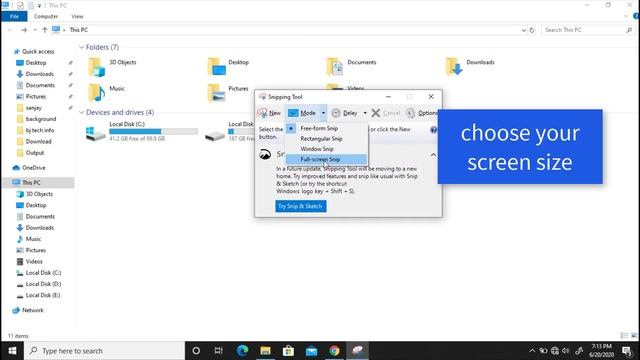Open the Mode button in Snipping Tool

(x=302, y=113)
